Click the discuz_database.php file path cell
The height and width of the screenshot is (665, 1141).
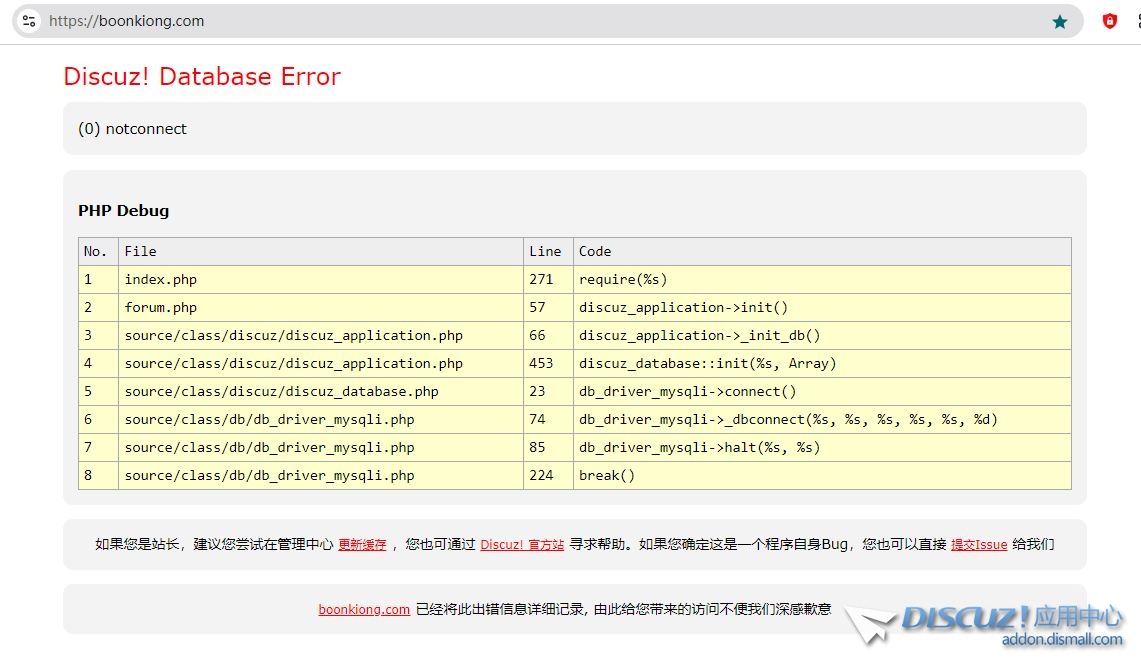[281, 391]
